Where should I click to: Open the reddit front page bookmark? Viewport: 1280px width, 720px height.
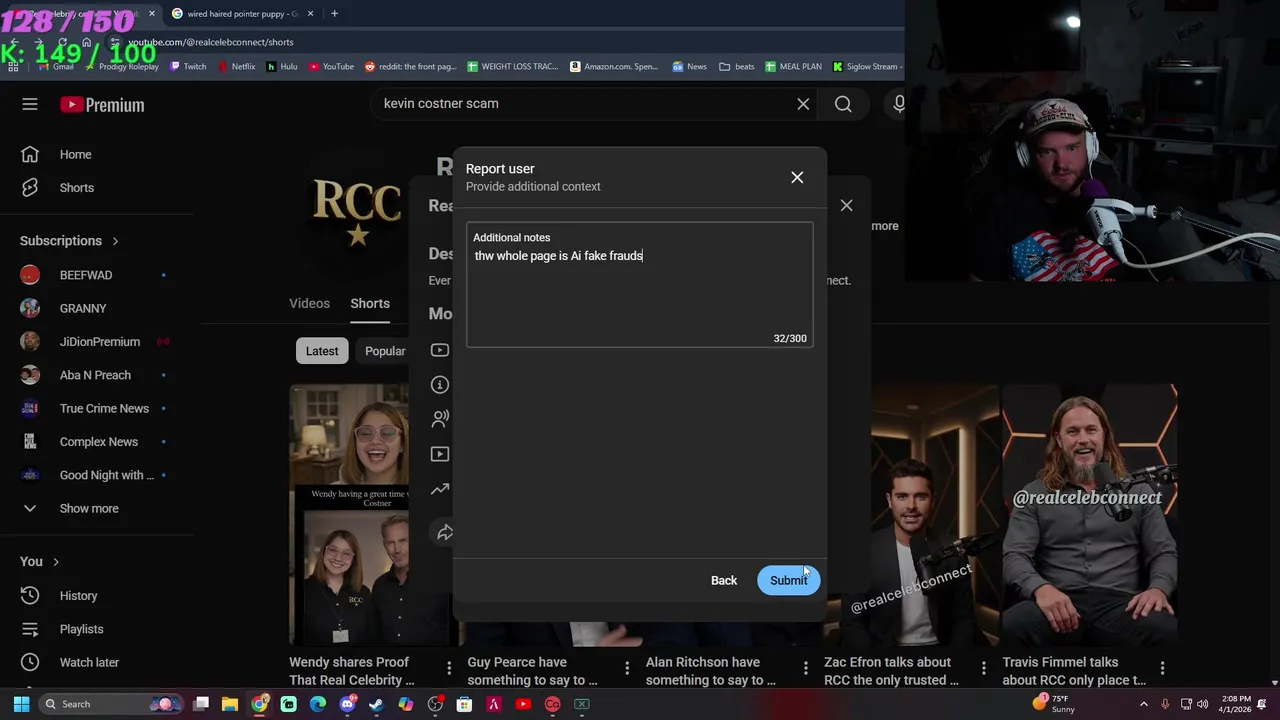[410, 66]
